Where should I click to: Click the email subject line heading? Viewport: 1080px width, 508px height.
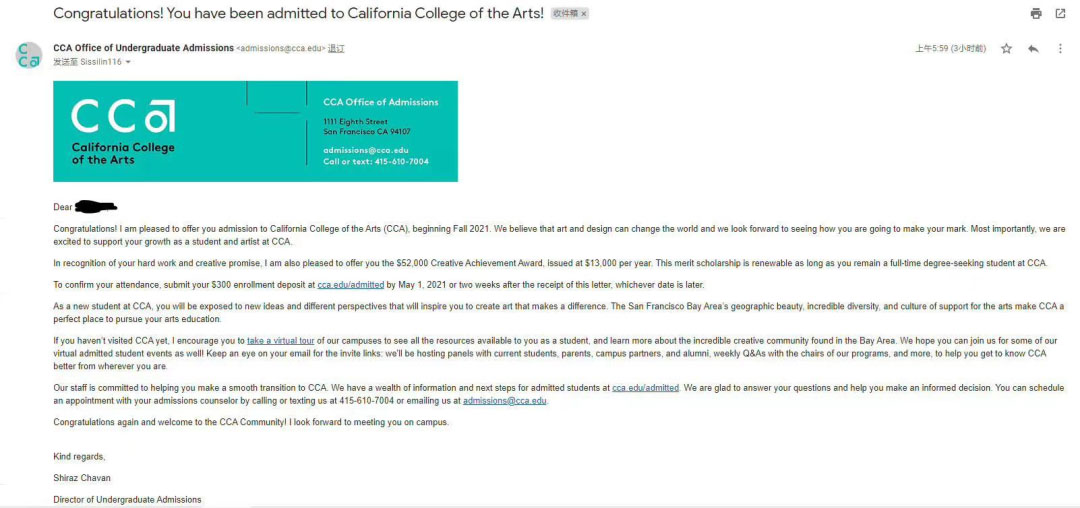point(298,13)
